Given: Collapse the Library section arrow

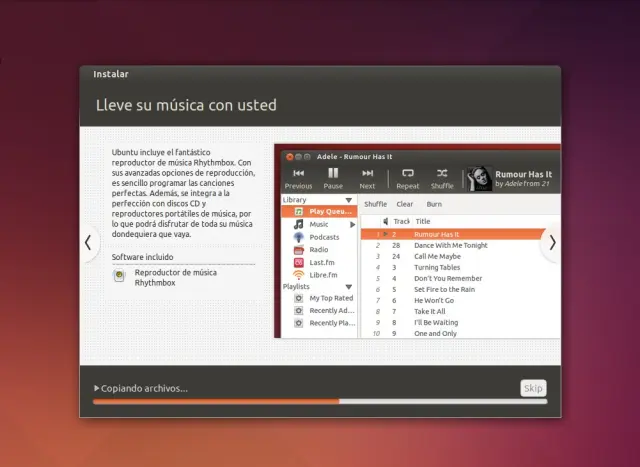Looking at the screenshot, I should click(350, 200).
